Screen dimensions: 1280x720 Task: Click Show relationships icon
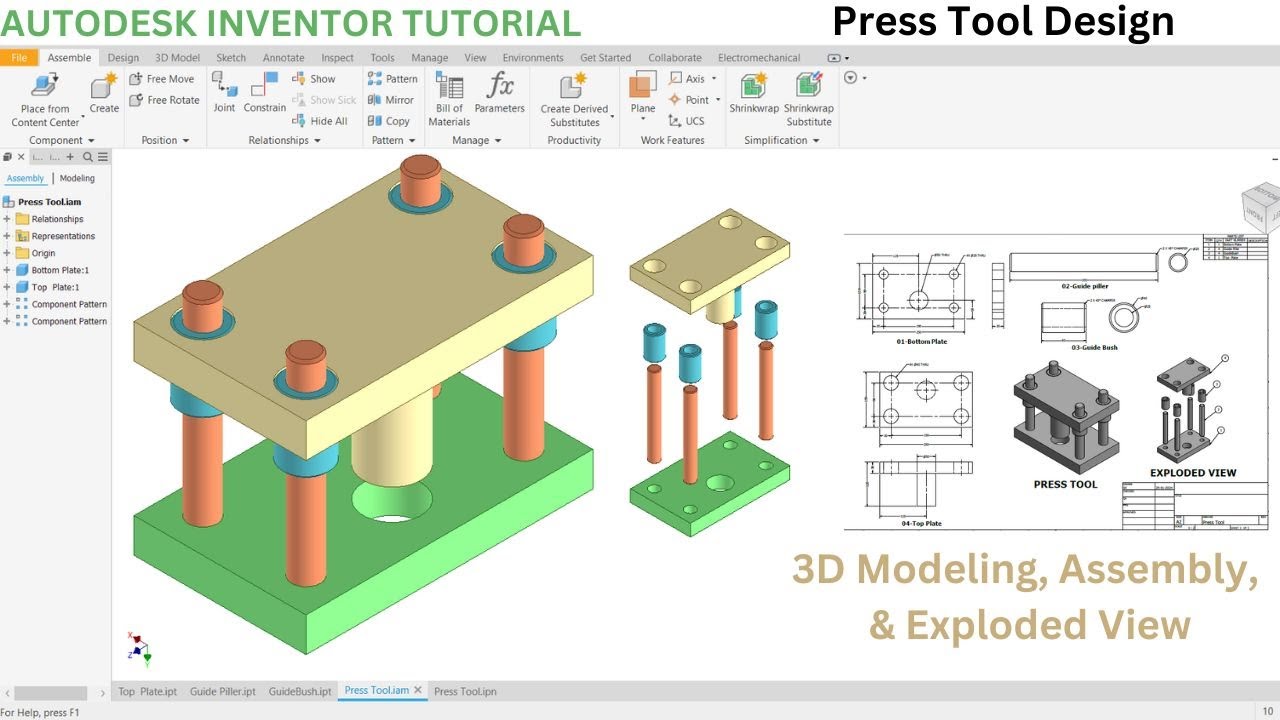pos(299,79)
